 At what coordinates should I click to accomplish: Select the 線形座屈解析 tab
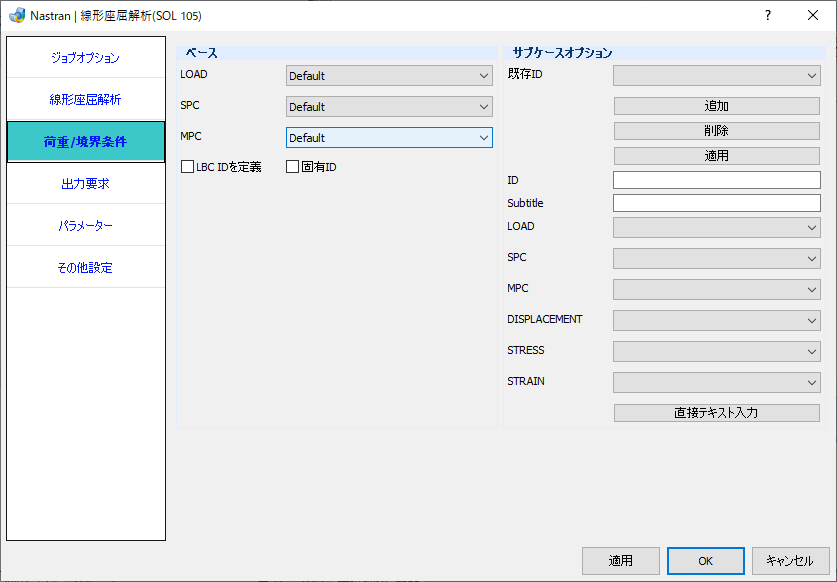tap(86, 99)
